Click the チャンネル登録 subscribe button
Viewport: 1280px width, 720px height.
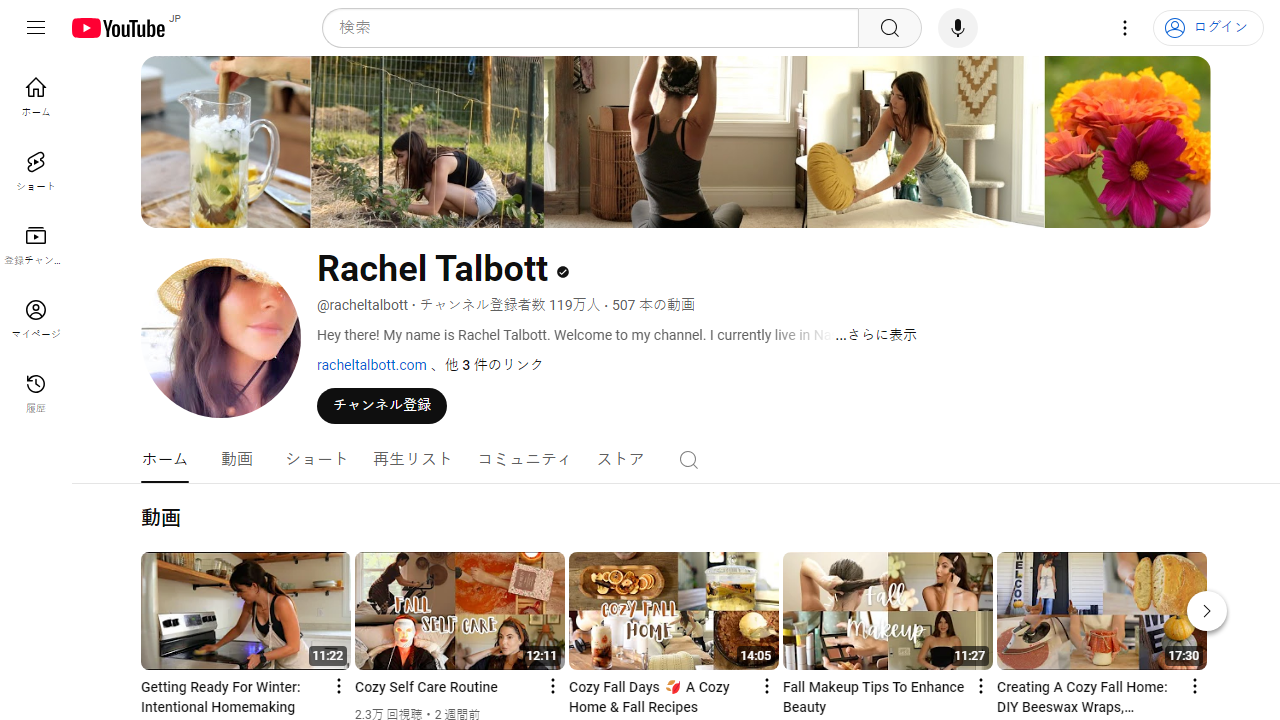(x=382, y=406)
